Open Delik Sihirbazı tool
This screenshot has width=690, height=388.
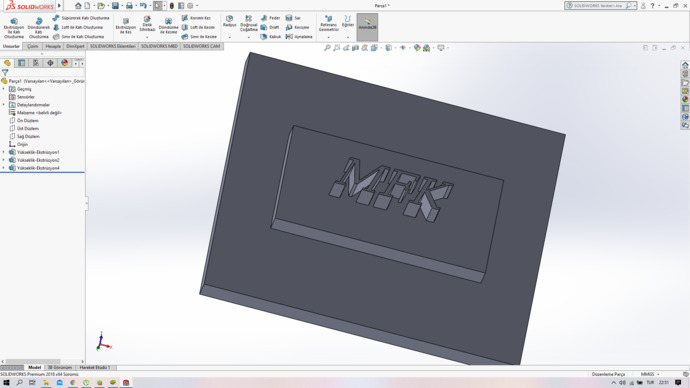(147, 24)
